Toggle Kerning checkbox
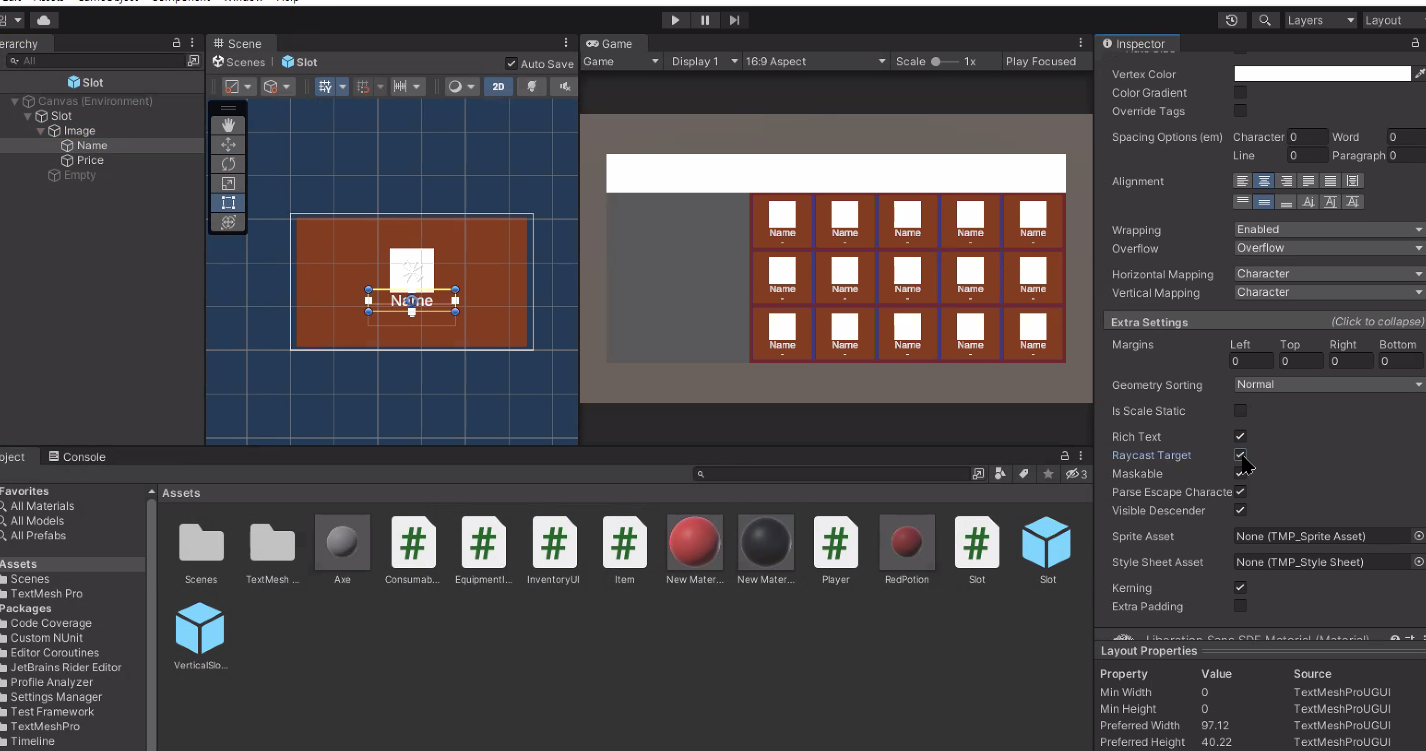The height and width of the screenshot is (751, 1426). click(x=1240, y=587)
